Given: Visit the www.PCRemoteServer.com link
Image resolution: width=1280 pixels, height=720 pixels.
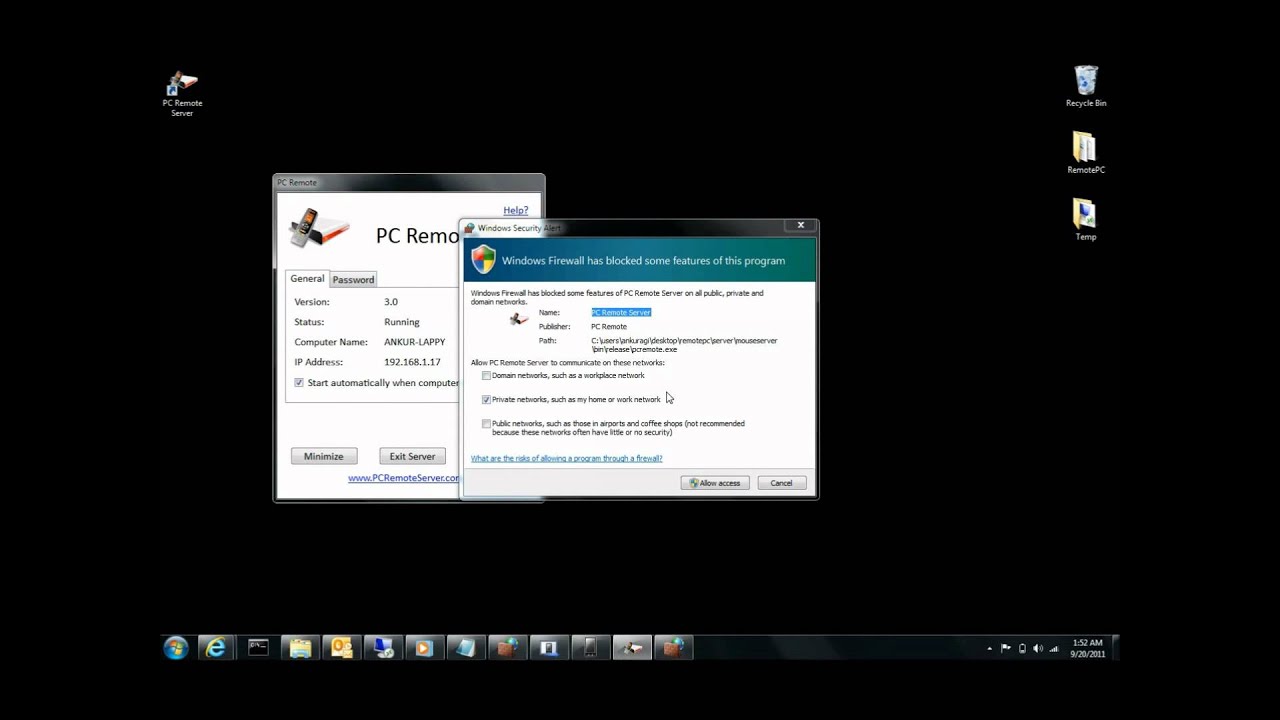Looking at the screenshot, I should [x=403, y=478].
